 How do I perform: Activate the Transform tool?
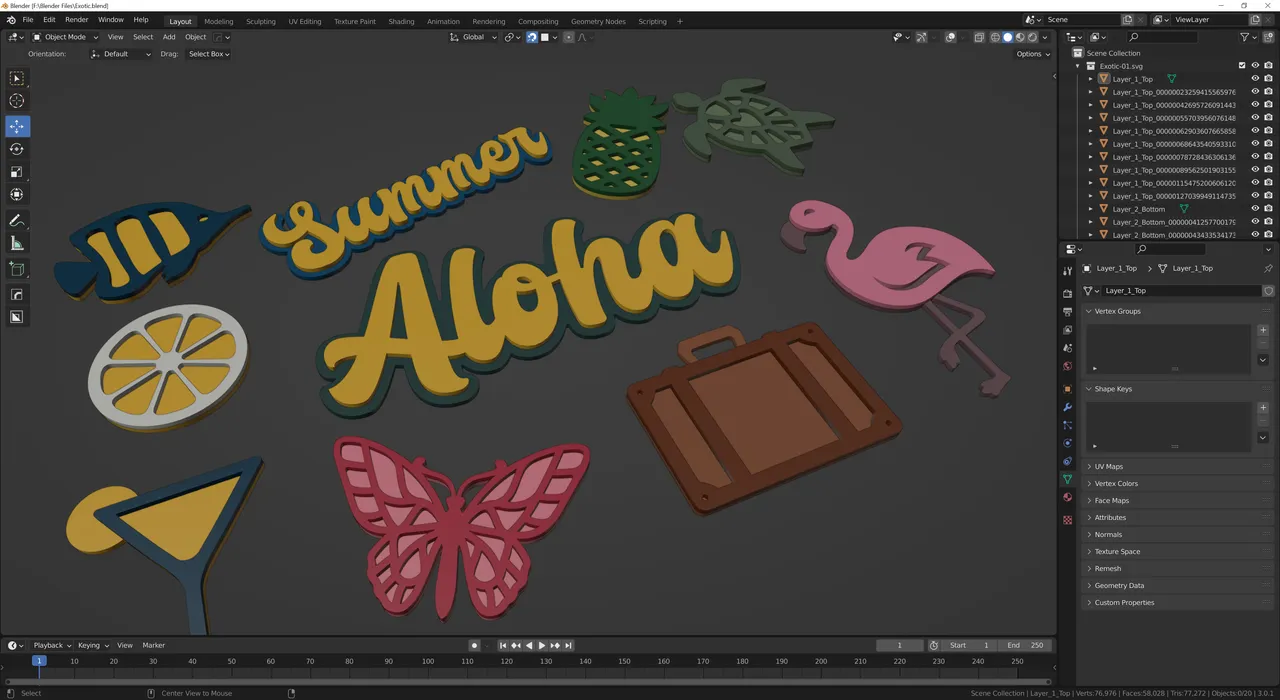17,195
